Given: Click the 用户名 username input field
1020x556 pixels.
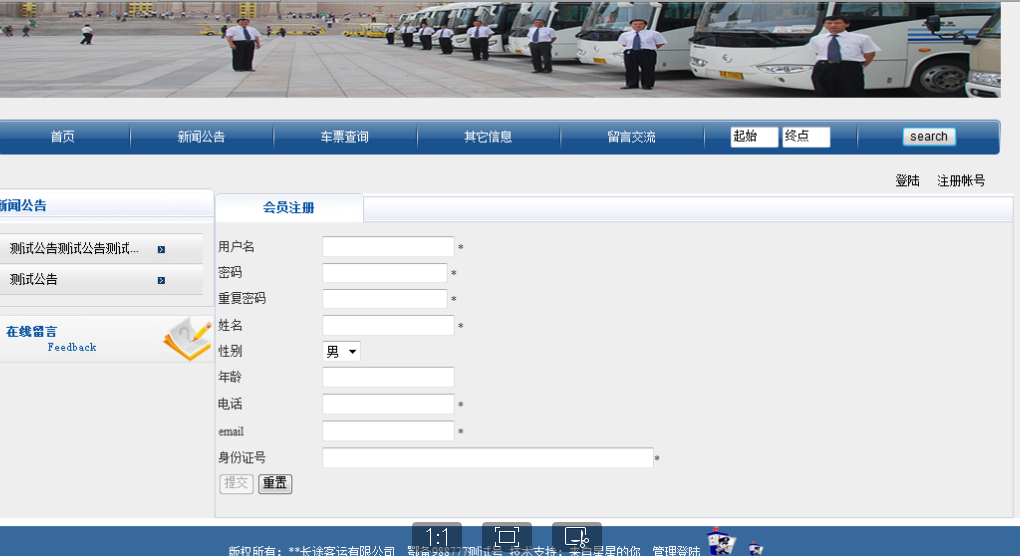Looking at the screenshot, I should (x=388, y=247).
